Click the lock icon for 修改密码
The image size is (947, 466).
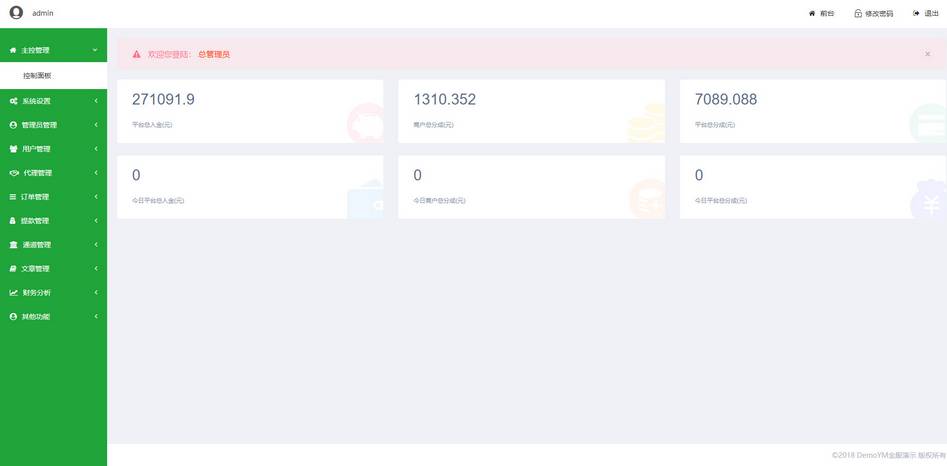pyautogui.click(x=858, y=13)
